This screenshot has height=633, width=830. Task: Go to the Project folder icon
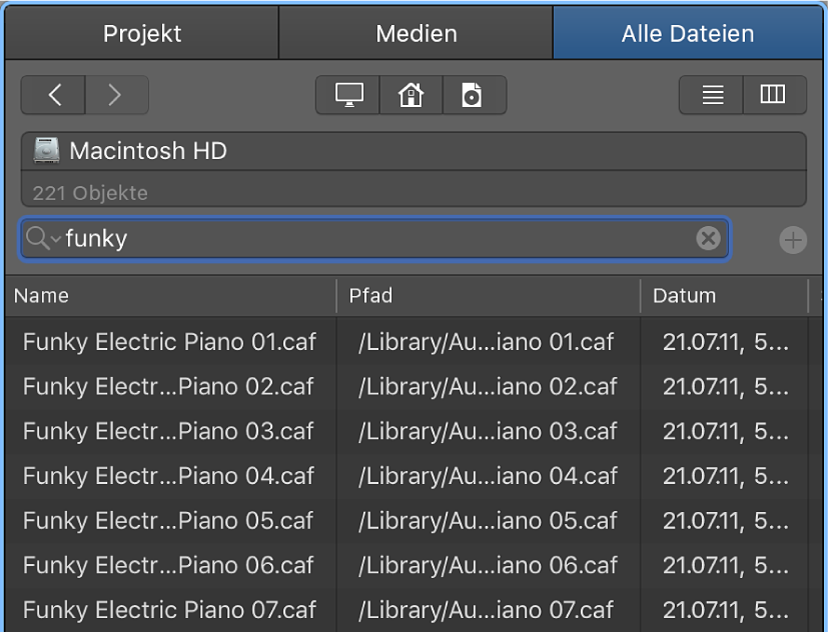pos(472,95)
